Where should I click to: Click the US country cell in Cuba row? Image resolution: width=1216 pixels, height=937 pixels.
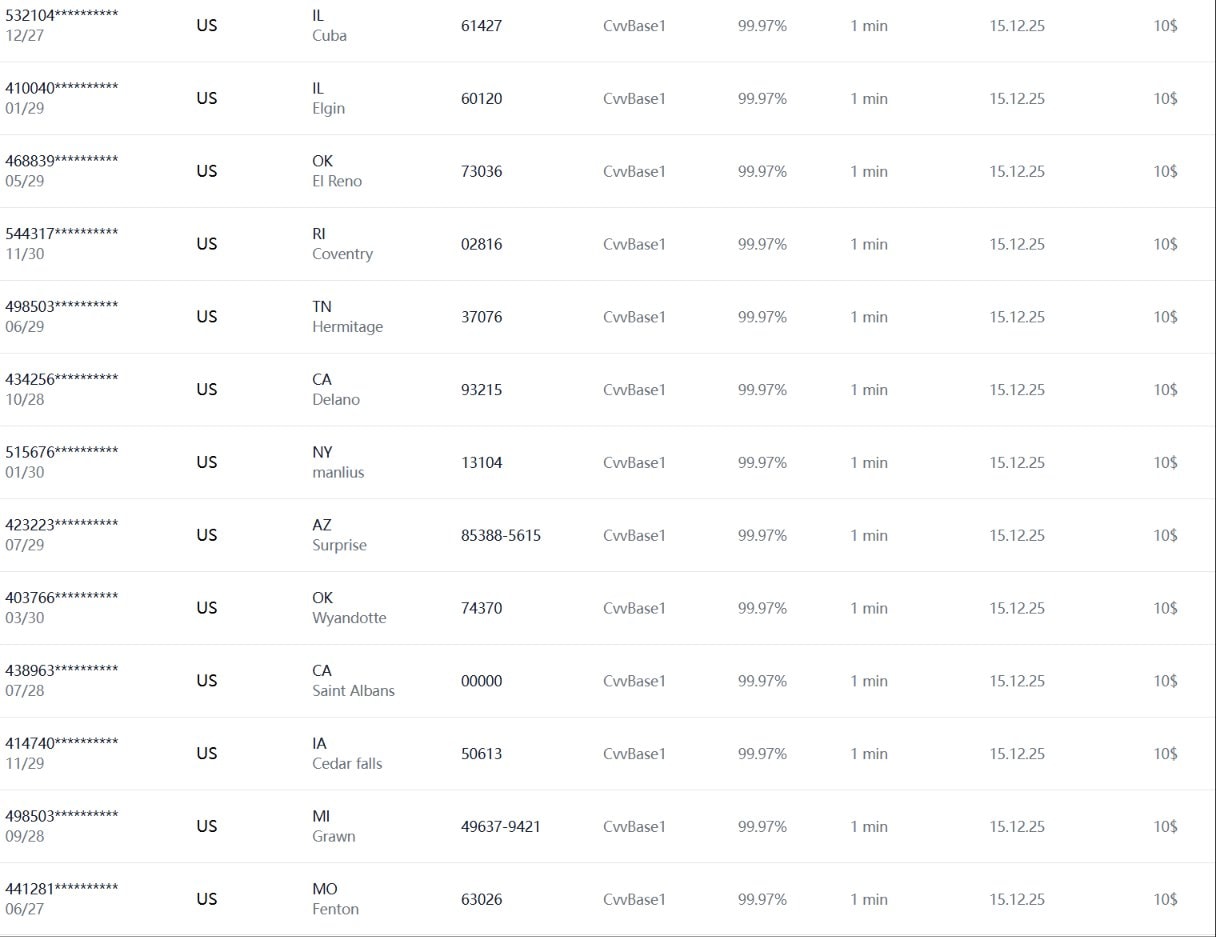tap(206, 25)
